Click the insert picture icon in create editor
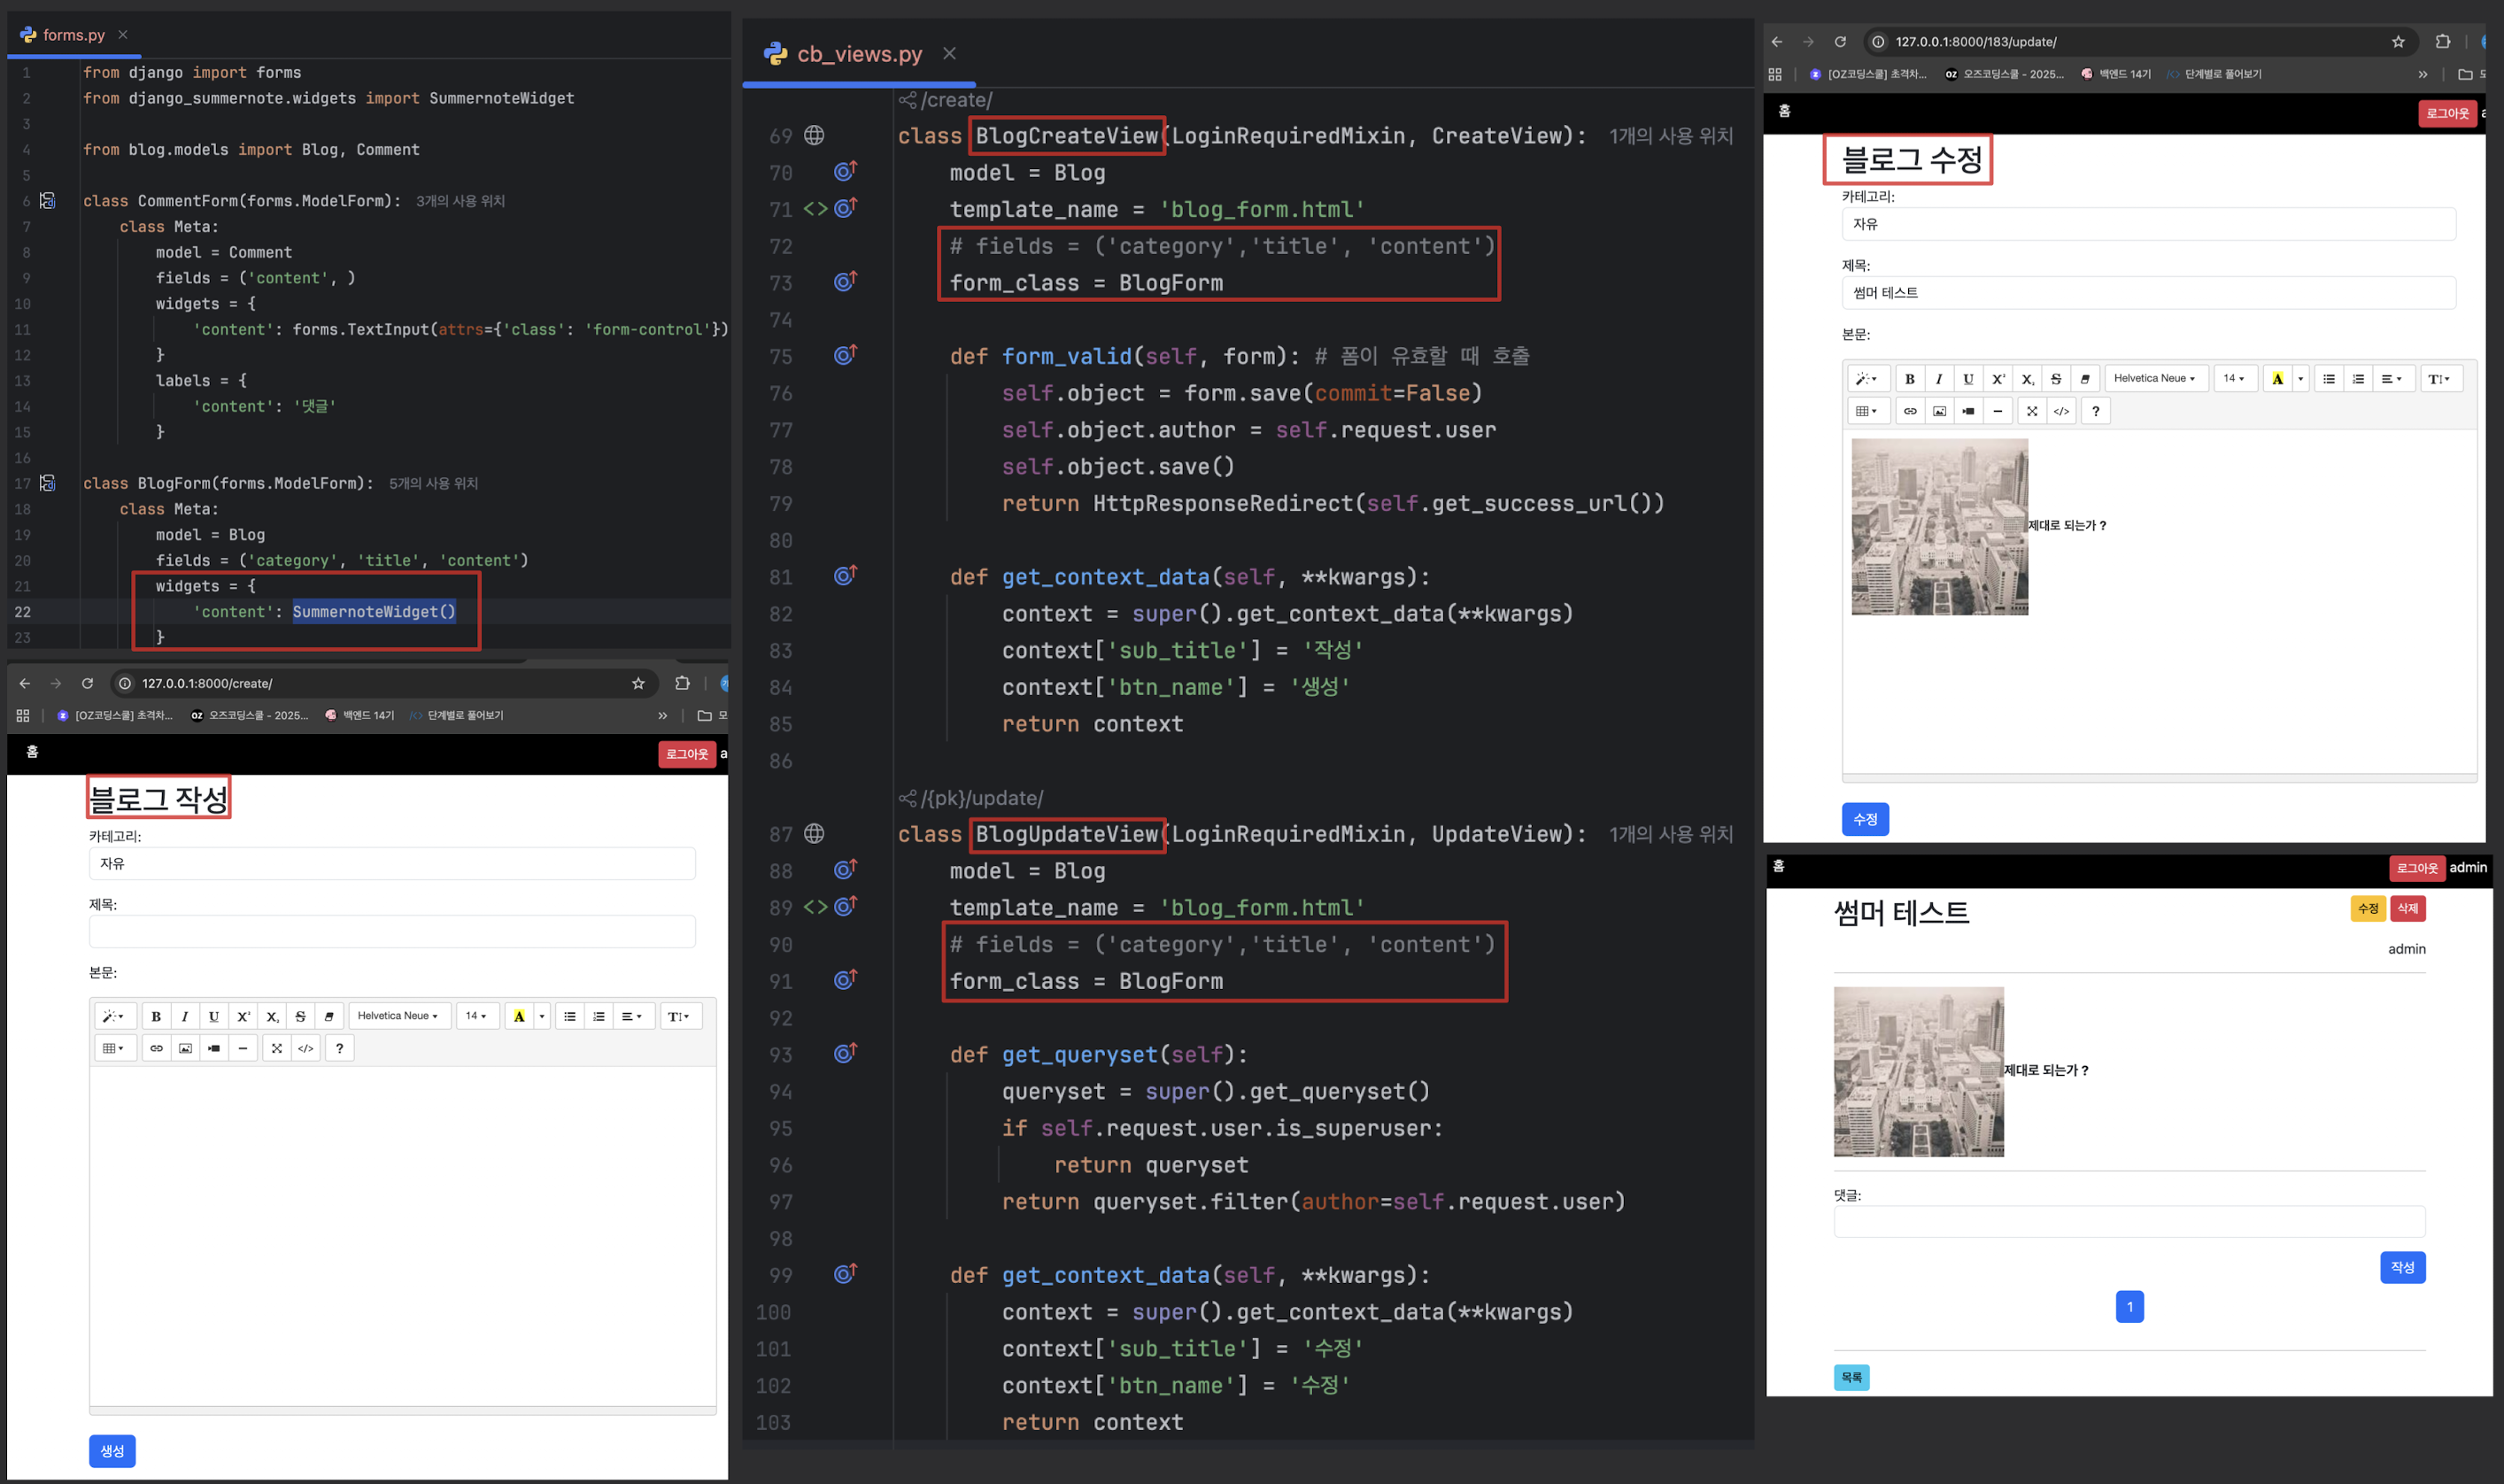Image resolution: width=2504 pixels, height=1484 pixels. (x=185, y=1048)
